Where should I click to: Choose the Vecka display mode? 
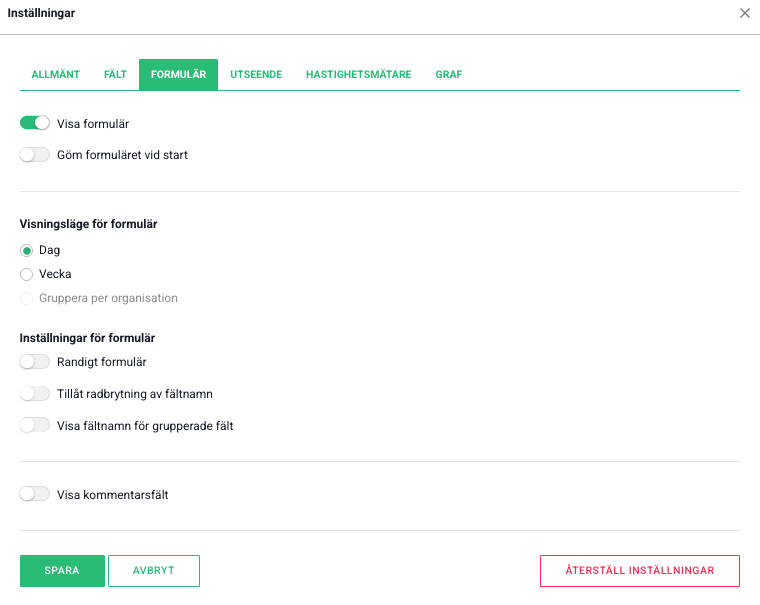(27, 274)
